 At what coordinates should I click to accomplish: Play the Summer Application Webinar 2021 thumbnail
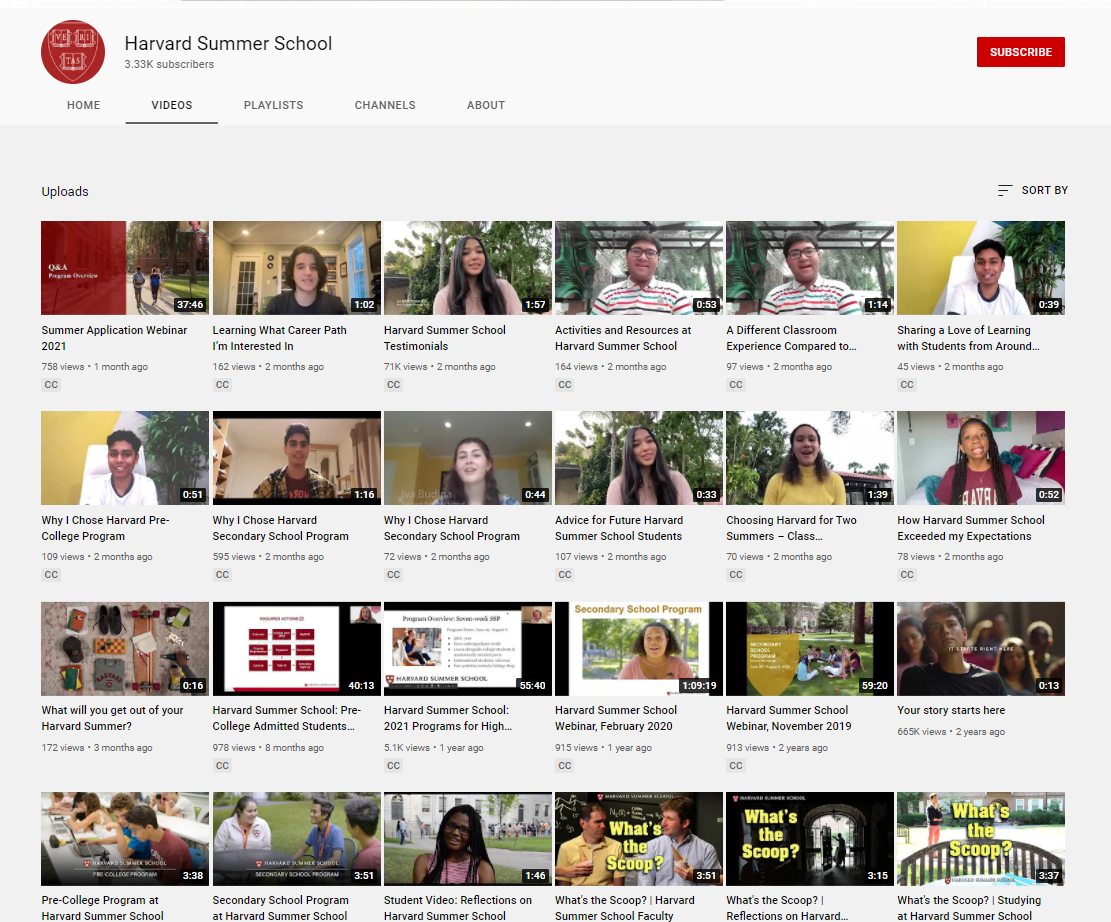125,268
